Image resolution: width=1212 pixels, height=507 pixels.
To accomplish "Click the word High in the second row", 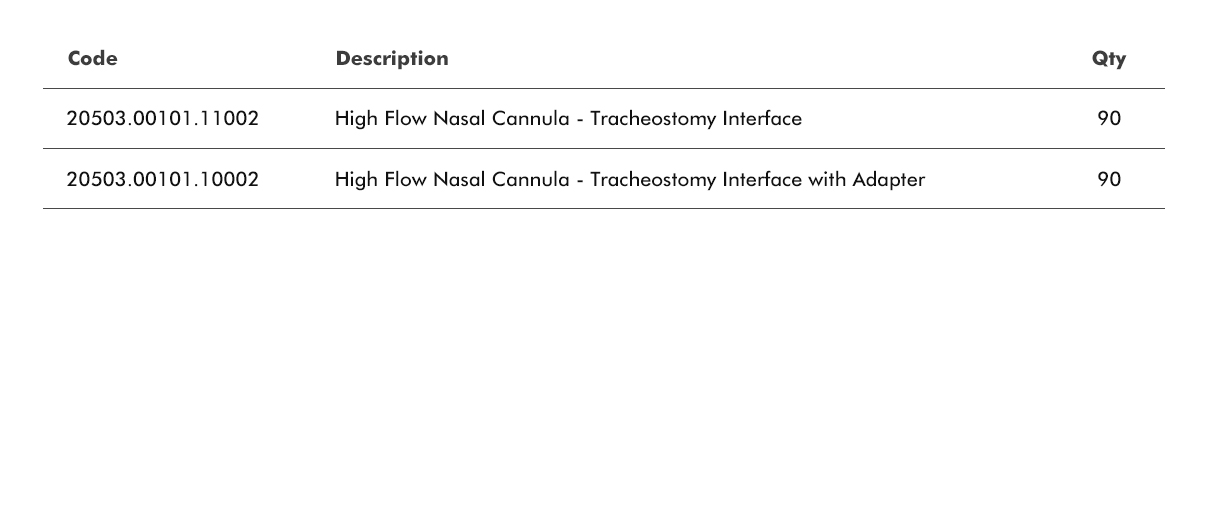I will tap(356, 180).
